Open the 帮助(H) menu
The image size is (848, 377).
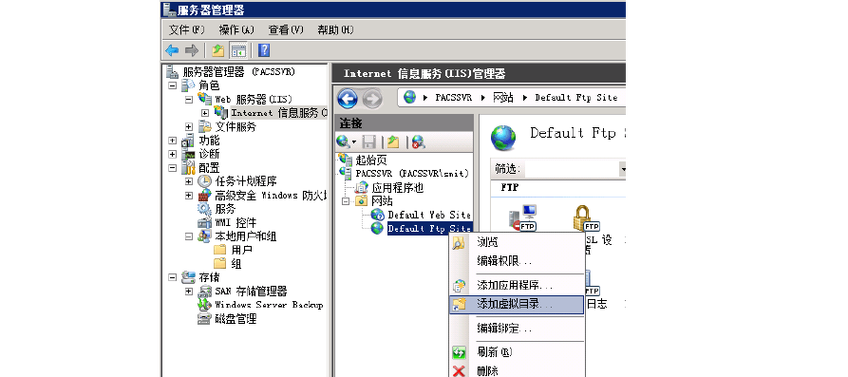335,30
